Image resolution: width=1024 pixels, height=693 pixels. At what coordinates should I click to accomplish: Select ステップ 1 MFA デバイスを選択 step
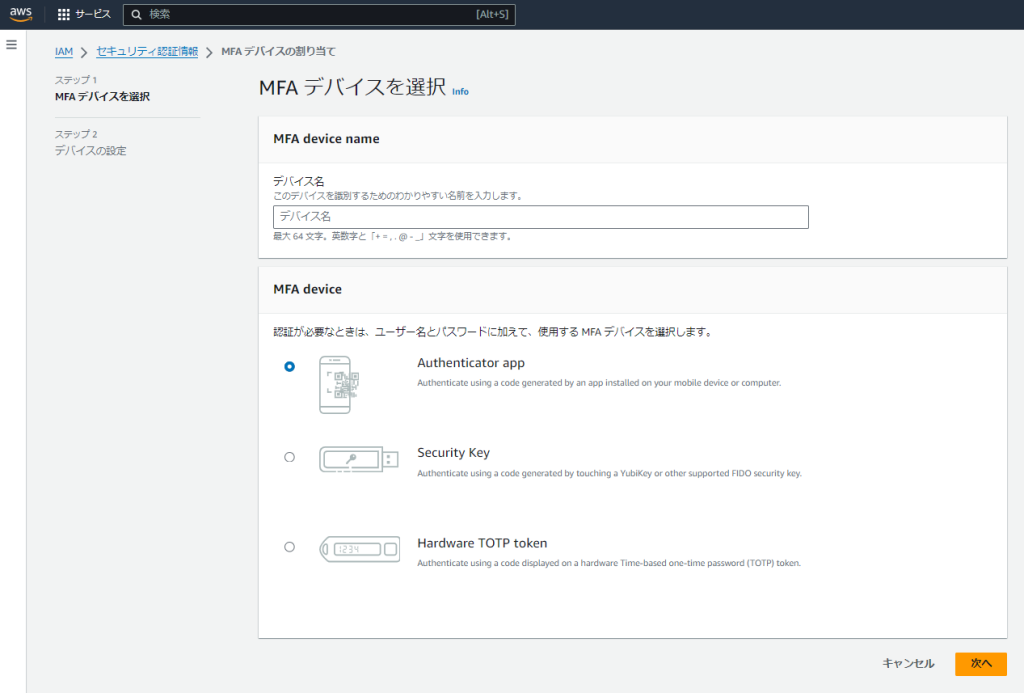pos(102,97)
